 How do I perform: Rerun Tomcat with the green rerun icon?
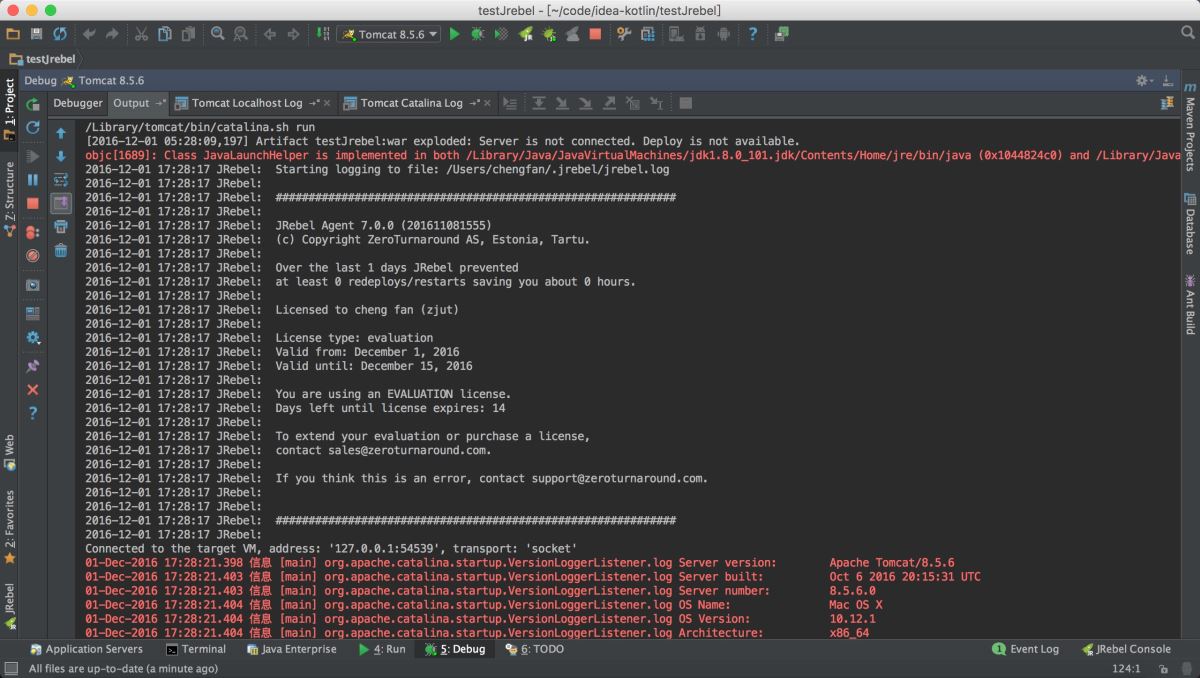click(32, 103)
